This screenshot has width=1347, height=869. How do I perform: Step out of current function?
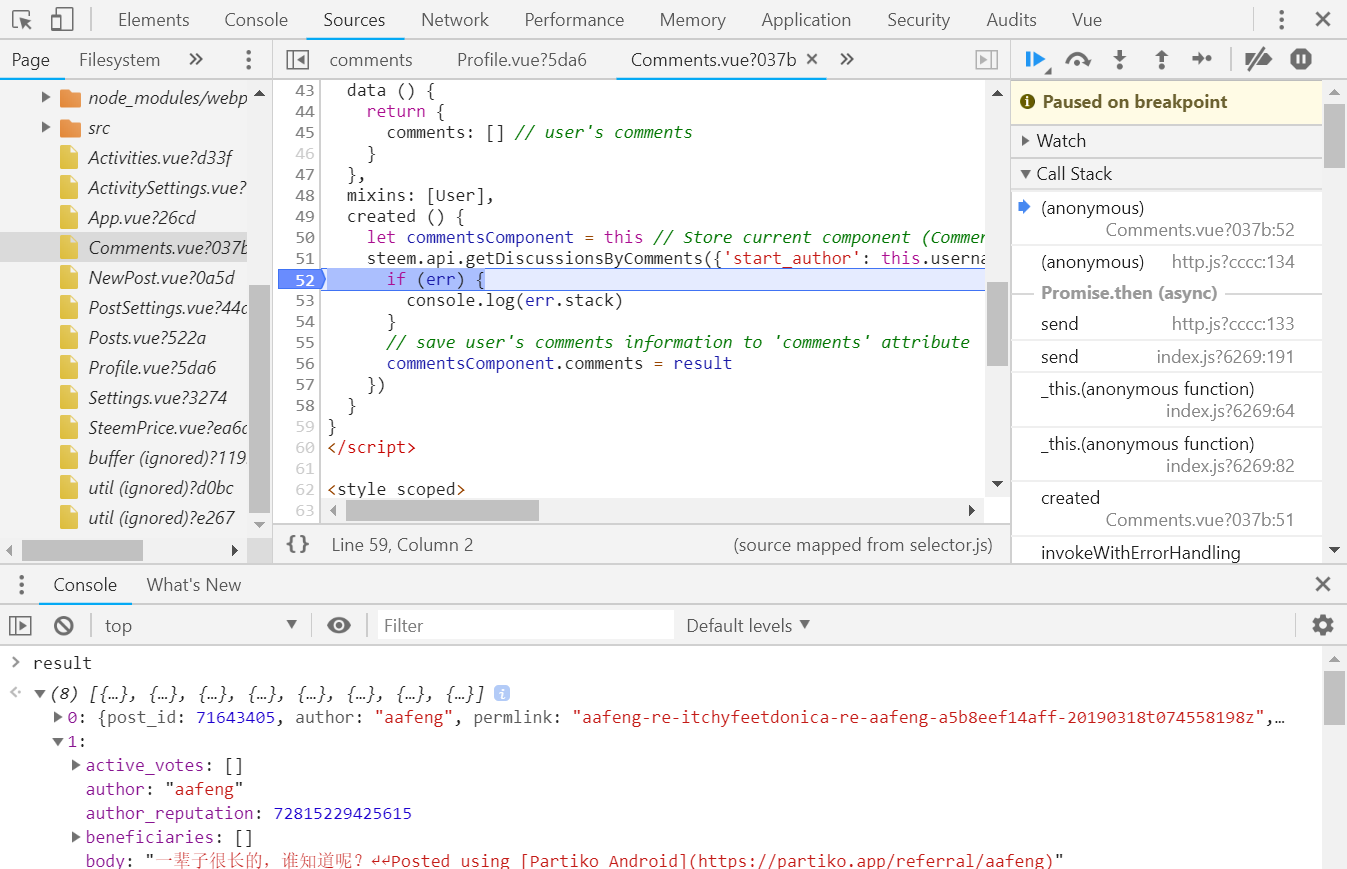[1161, 60]
